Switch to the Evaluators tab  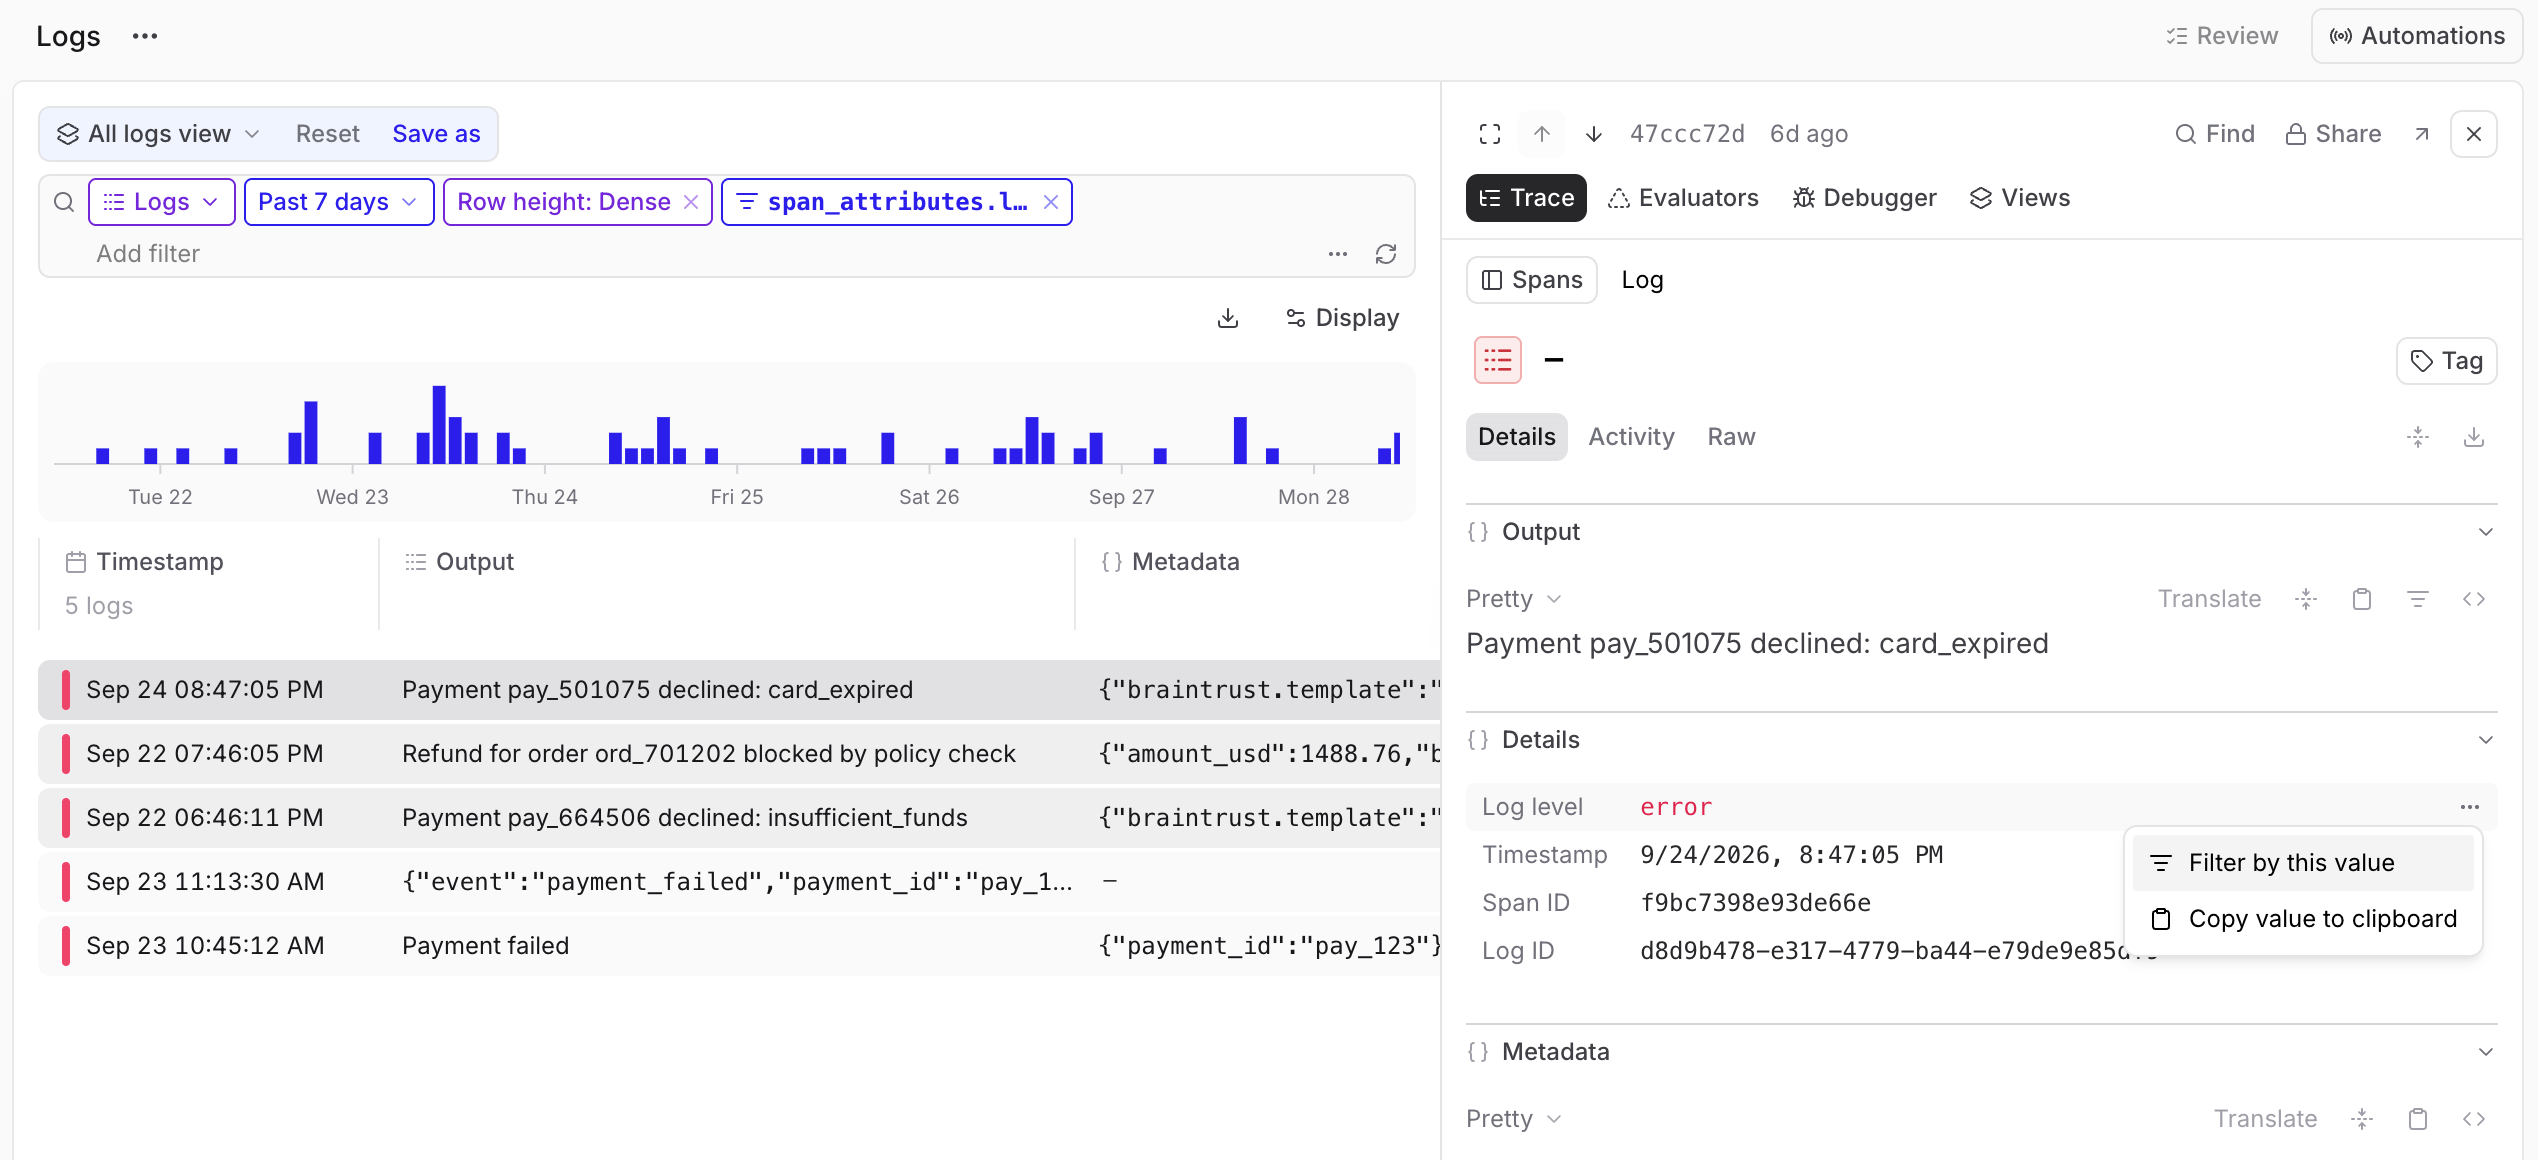[x=1683, y=198]
